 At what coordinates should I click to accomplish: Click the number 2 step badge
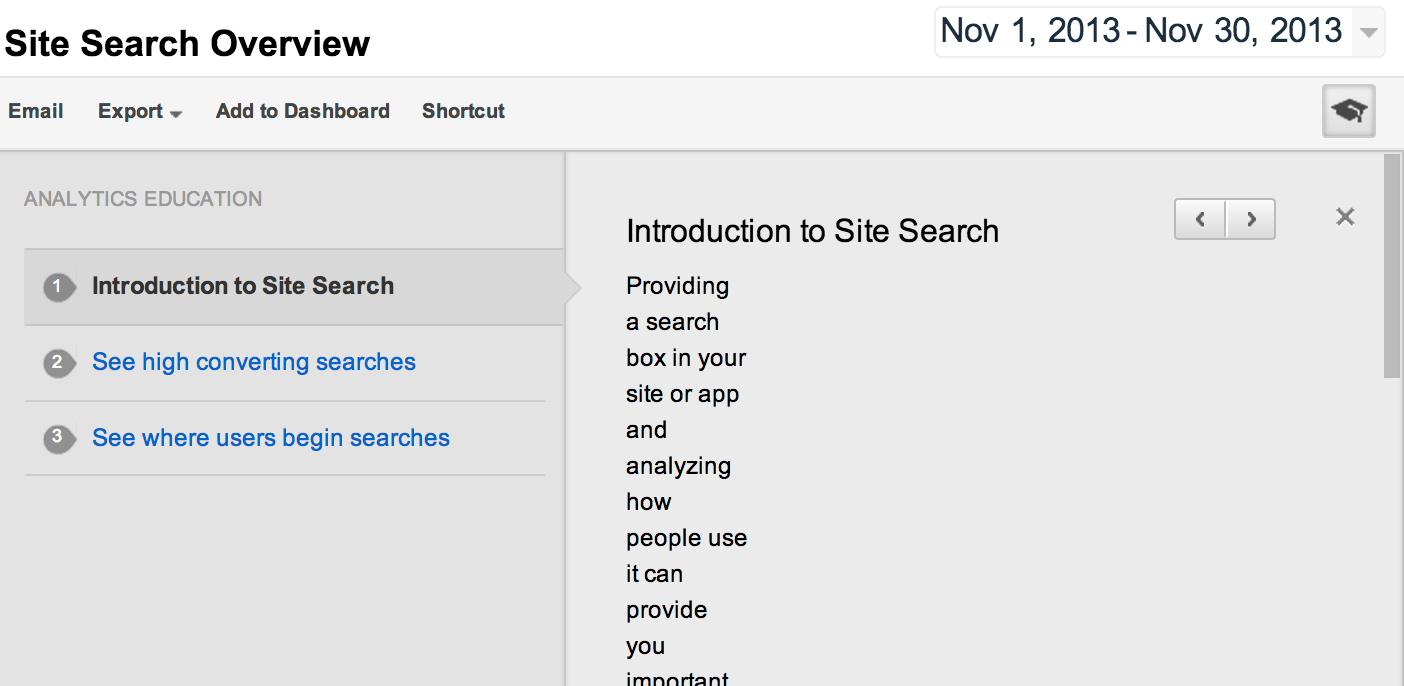click(58, 363)
